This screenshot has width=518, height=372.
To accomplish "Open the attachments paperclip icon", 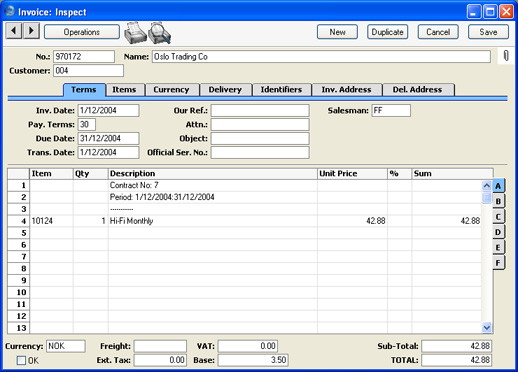I will point(506,56).
